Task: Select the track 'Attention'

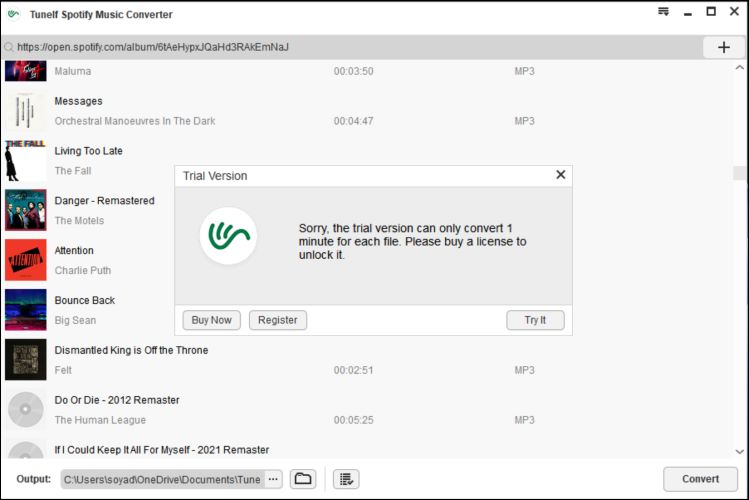Action: click(x=74, y=250)
